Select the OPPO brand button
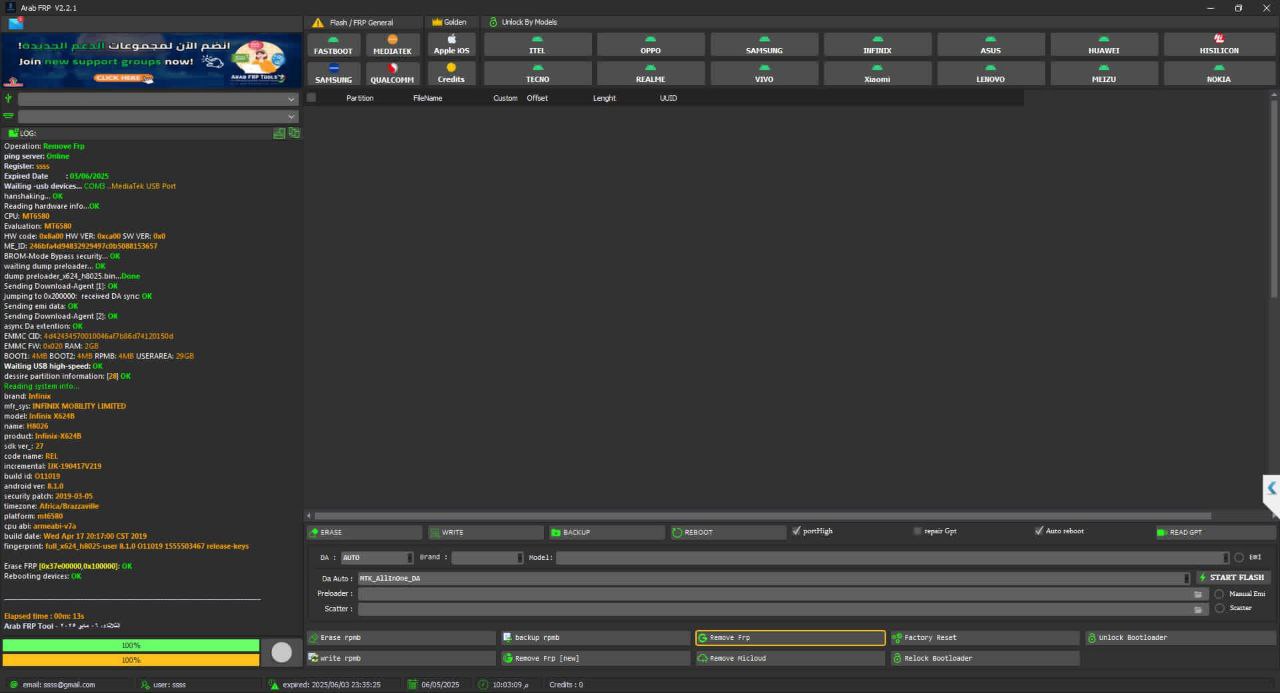The height and width of the screenshot is (693, 1280). coord(651,45)
